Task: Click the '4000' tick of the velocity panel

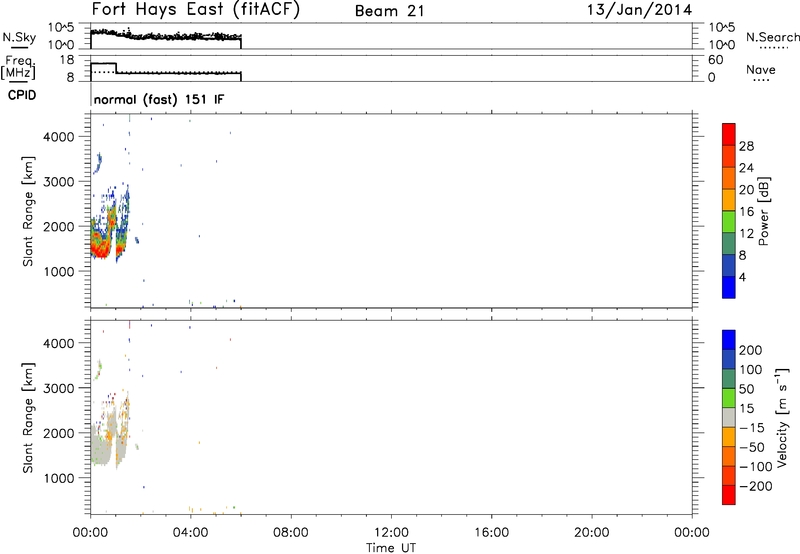Action: [58, 343]
